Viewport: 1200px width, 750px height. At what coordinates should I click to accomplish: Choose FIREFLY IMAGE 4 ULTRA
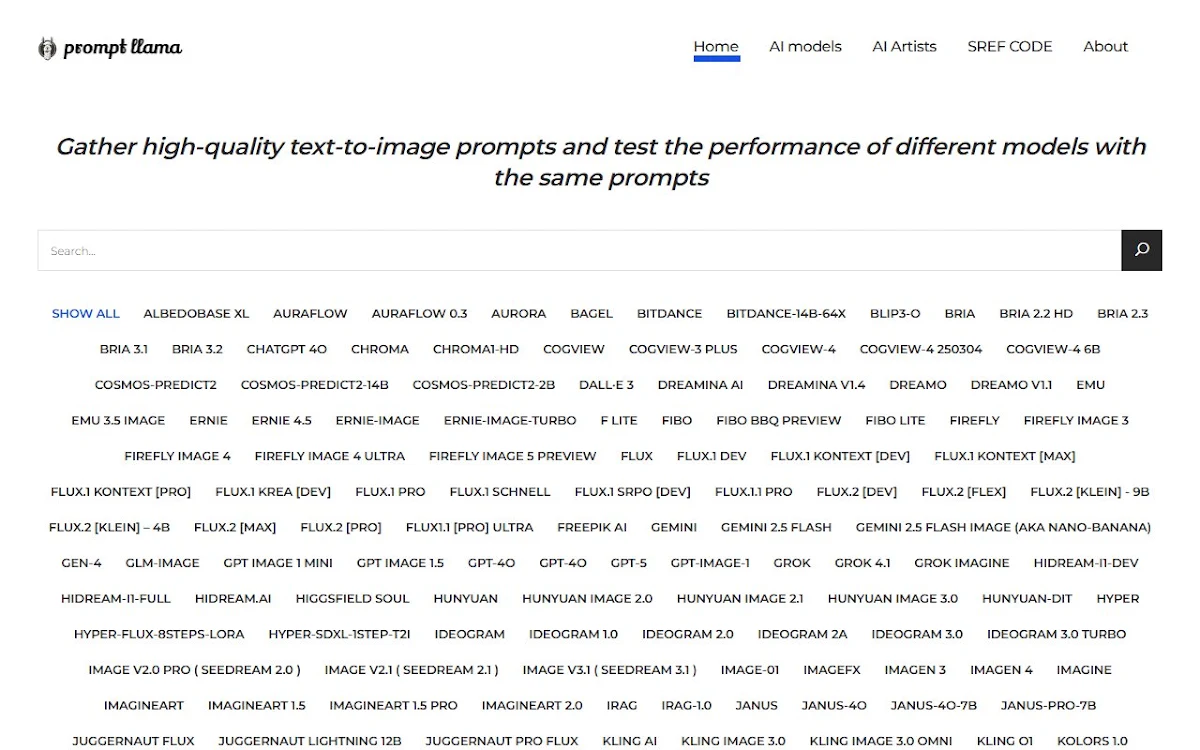330,456
